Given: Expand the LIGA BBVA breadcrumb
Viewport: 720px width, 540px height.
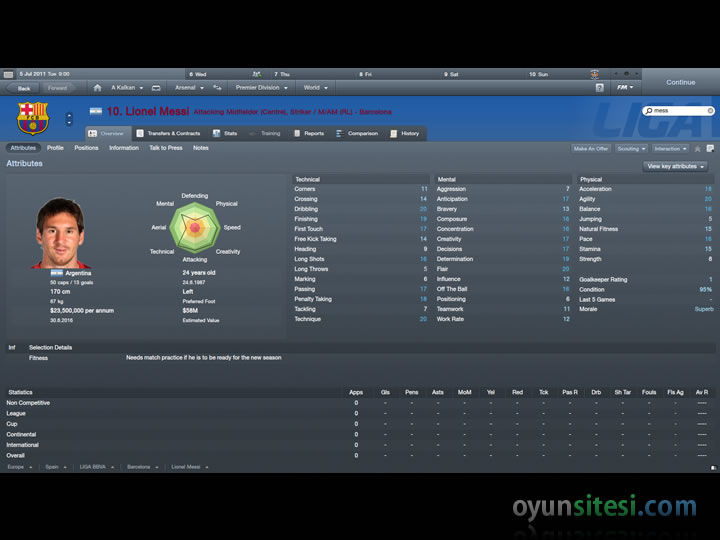Looking at the screenshot, I should pyautogui.click(x=96, y=467).
